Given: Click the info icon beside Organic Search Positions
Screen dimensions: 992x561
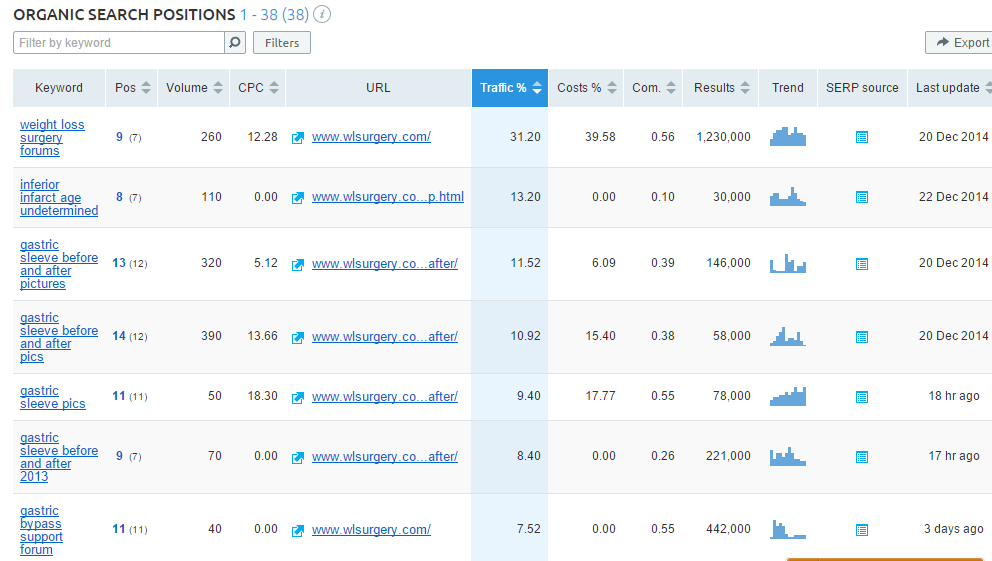Looking at the screenshot, I should click(x=321, y=14).
